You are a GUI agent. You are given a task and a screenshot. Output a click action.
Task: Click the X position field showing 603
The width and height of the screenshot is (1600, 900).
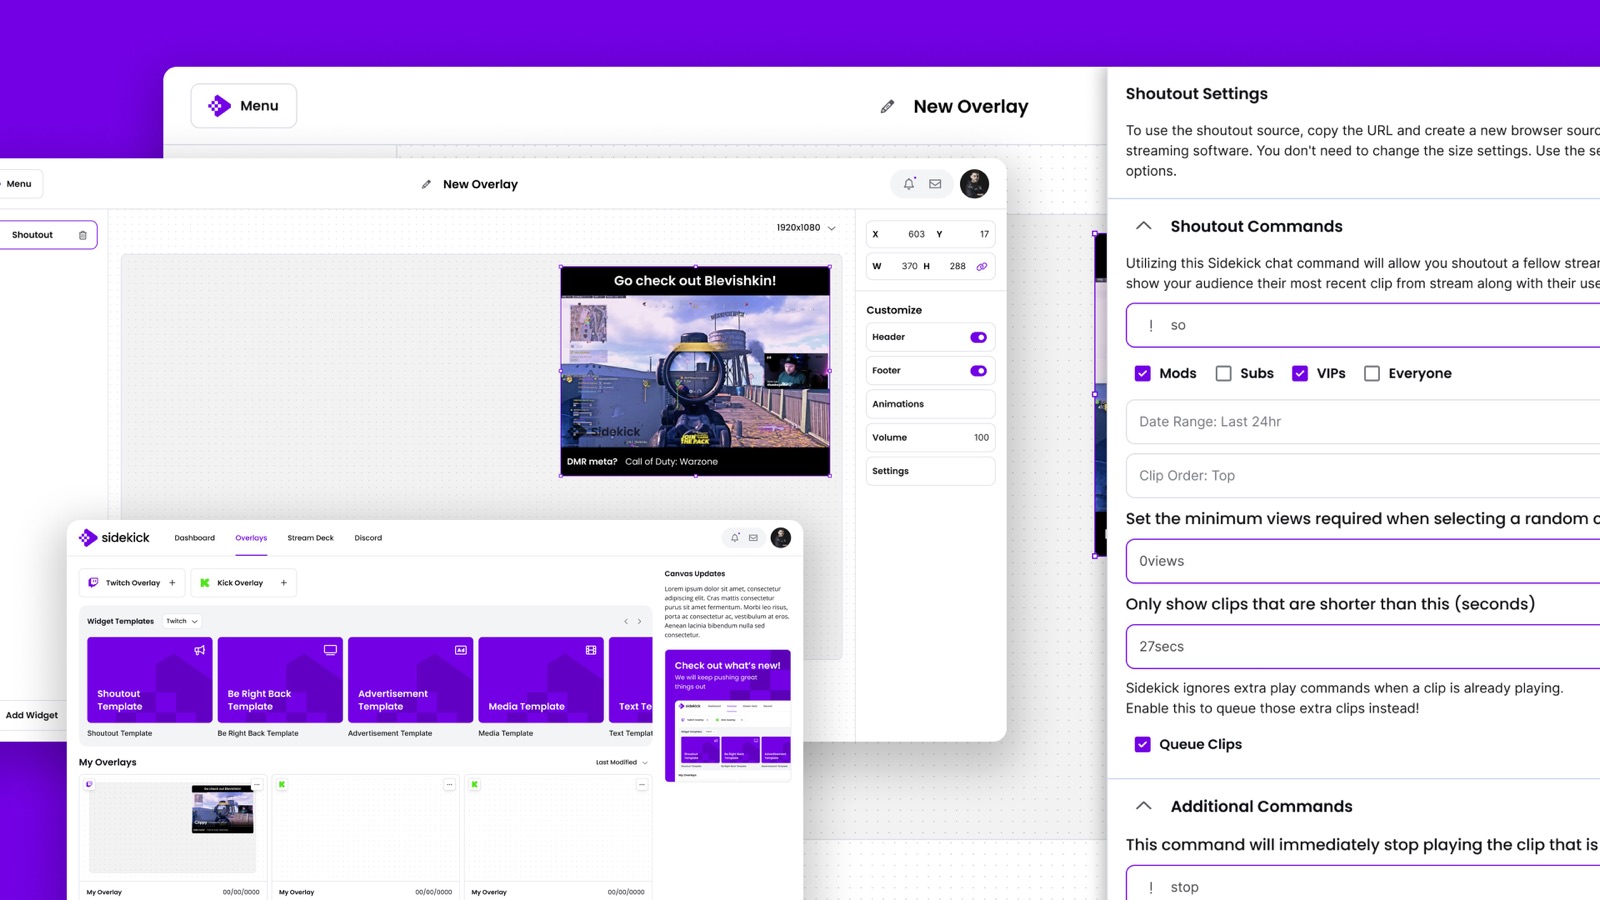click(900, 234)
